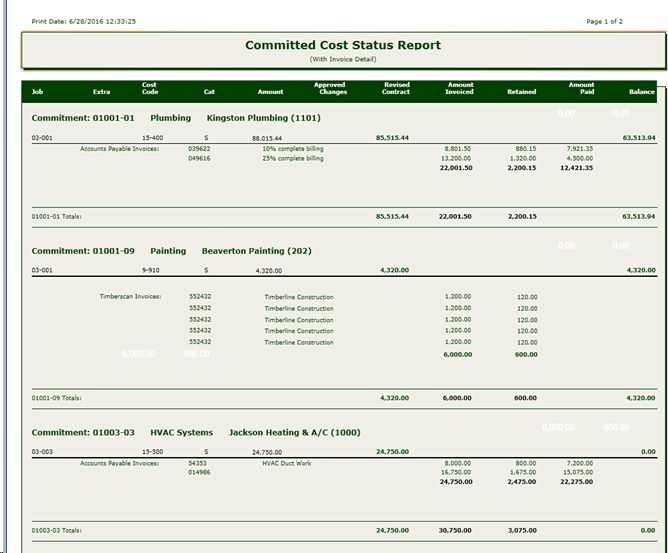Click invoice number 039622
This screenshot has width=668, height=553.
[x=199, y=149]
